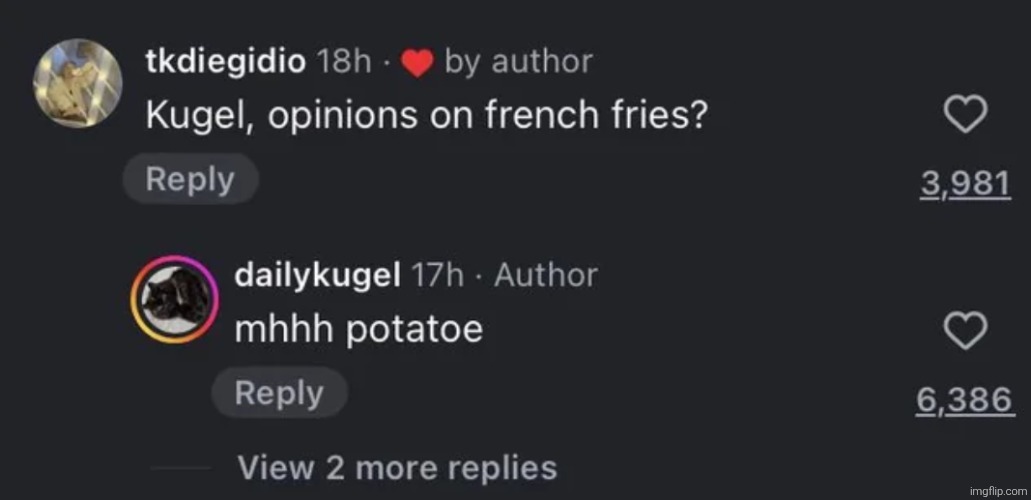Viewport: 1031px width, 500px height.
Task: Click the Author label beside dailykugel
Action: click(546, 275)
